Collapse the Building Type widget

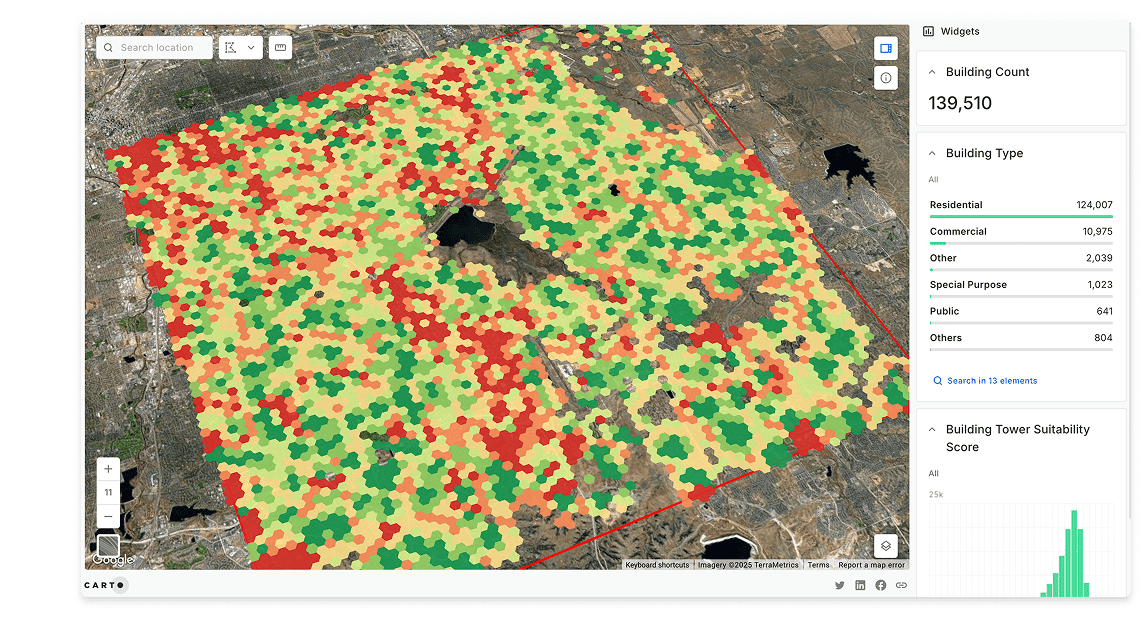(932, 153)
